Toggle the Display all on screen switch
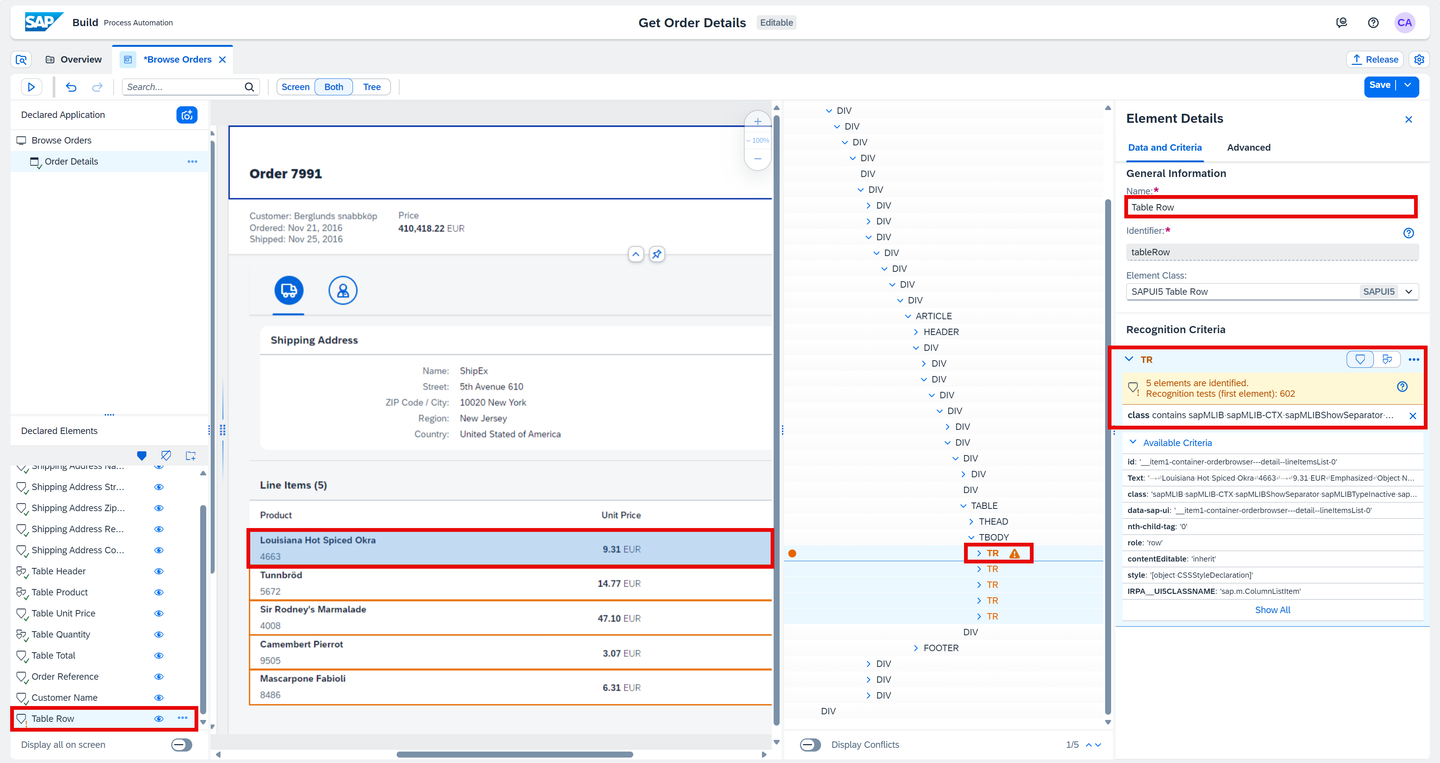 coord(181,745)
